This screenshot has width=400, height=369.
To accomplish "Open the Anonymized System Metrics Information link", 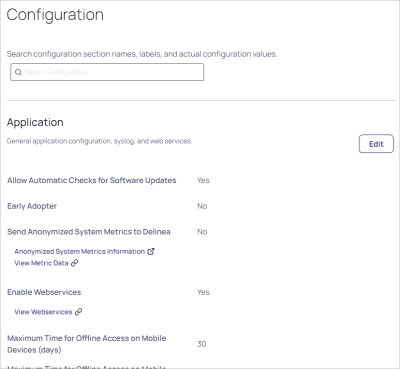I will click(80, 251).
